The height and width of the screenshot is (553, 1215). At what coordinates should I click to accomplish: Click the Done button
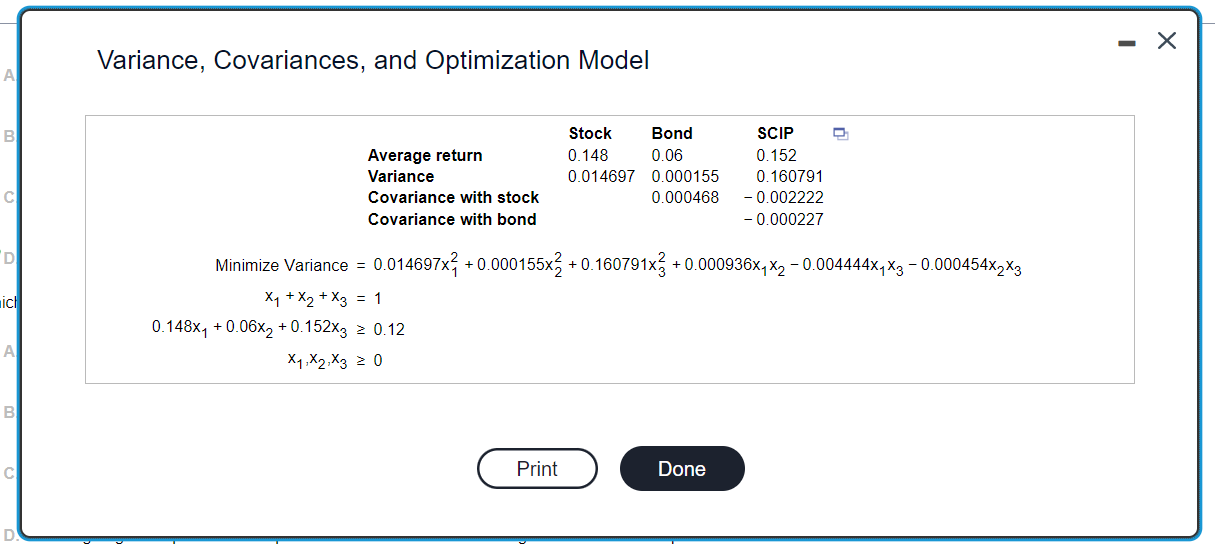[x=682, y=469]
